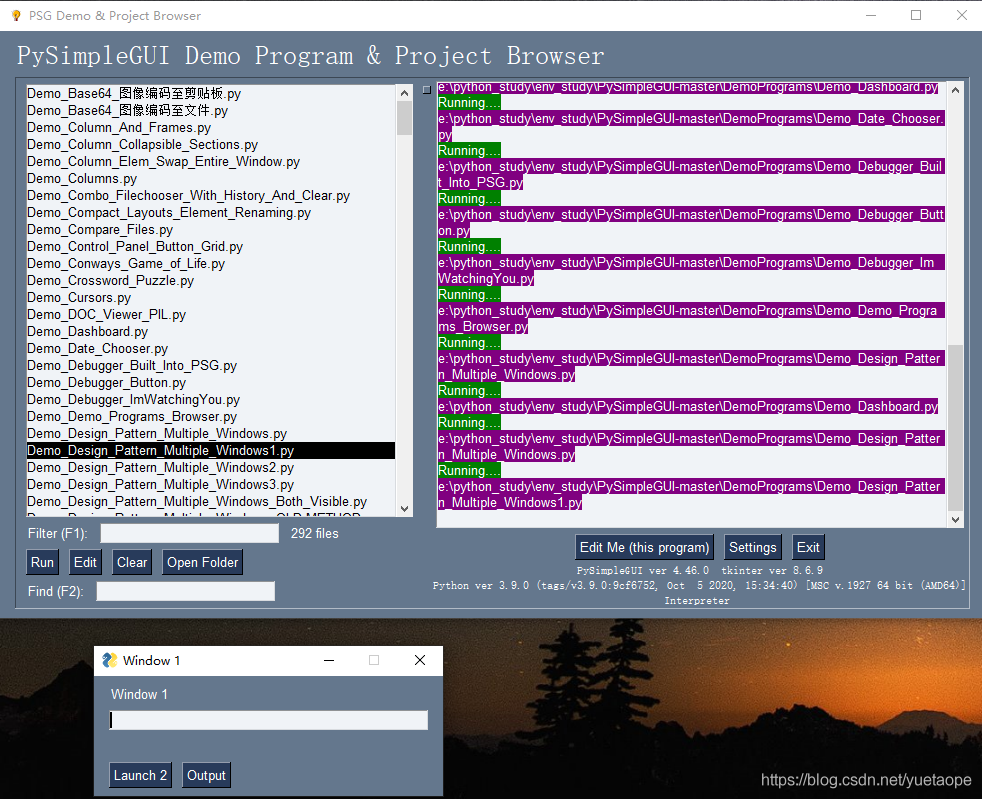
Task: Click output pane scrollbar up arrow
Action: tap(956, 90)
